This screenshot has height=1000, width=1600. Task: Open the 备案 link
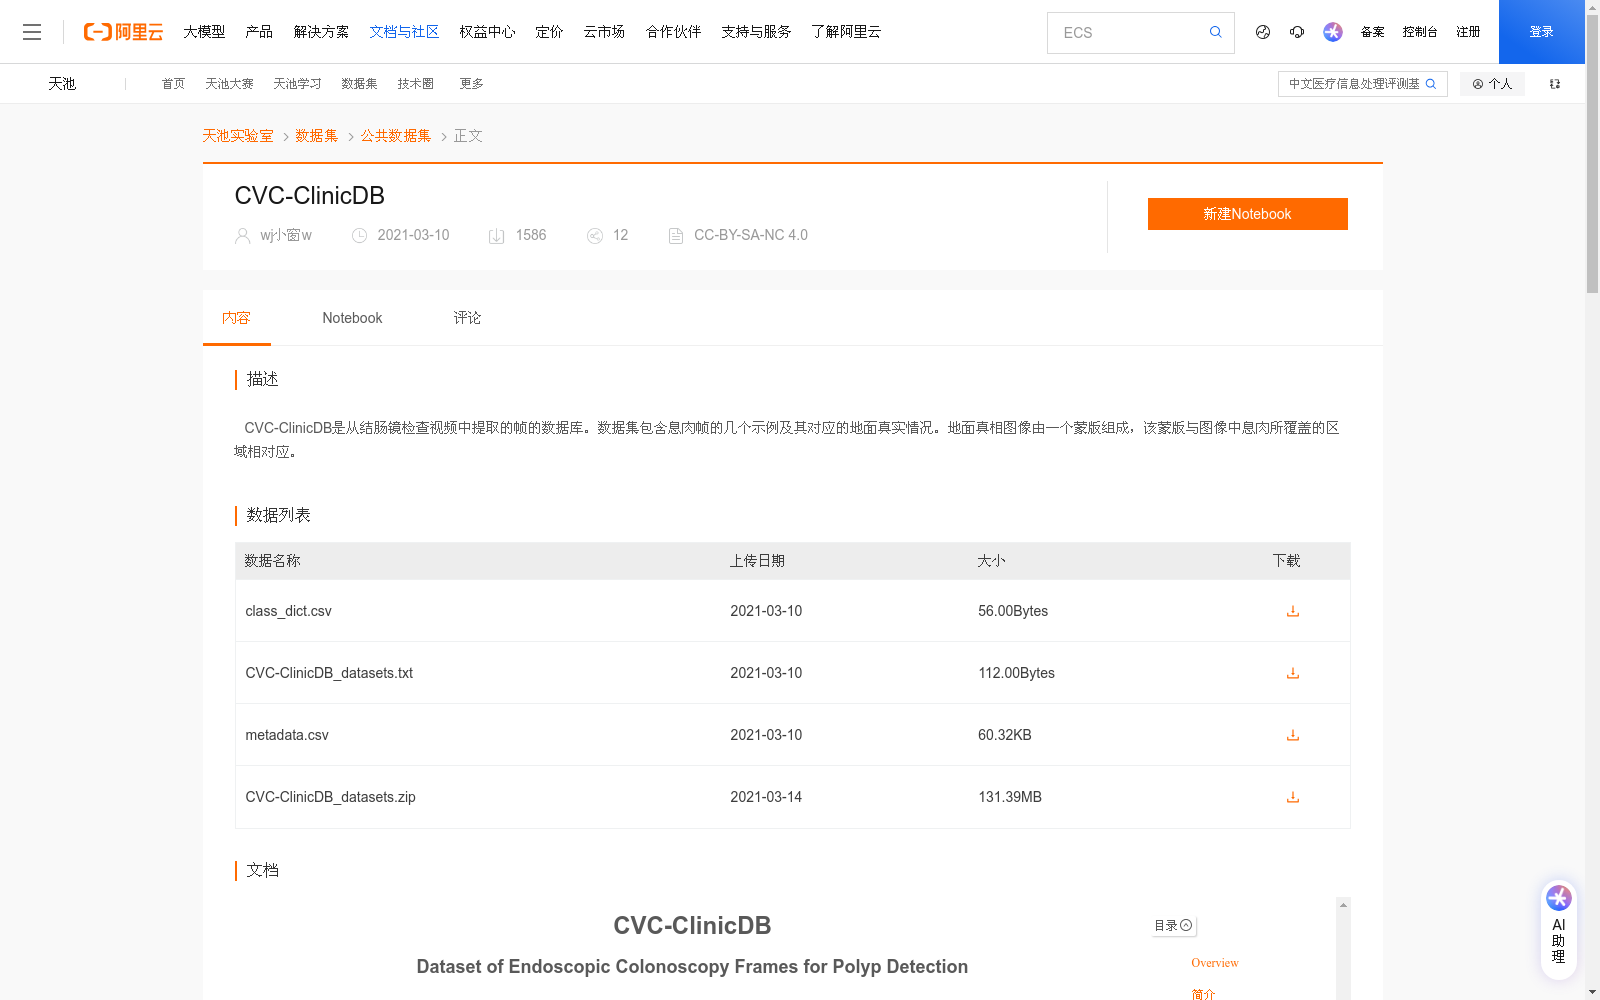tap(1372, 32)
